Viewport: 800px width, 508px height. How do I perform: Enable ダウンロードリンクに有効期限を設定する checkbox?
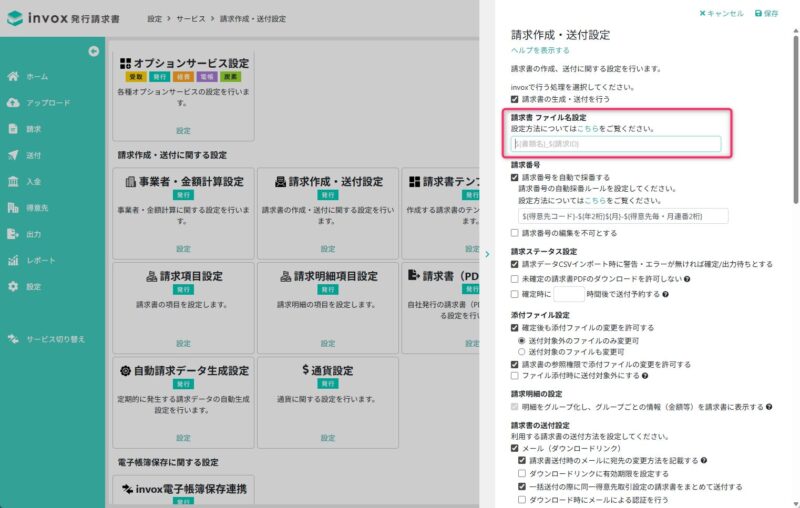tap(521, 474)
